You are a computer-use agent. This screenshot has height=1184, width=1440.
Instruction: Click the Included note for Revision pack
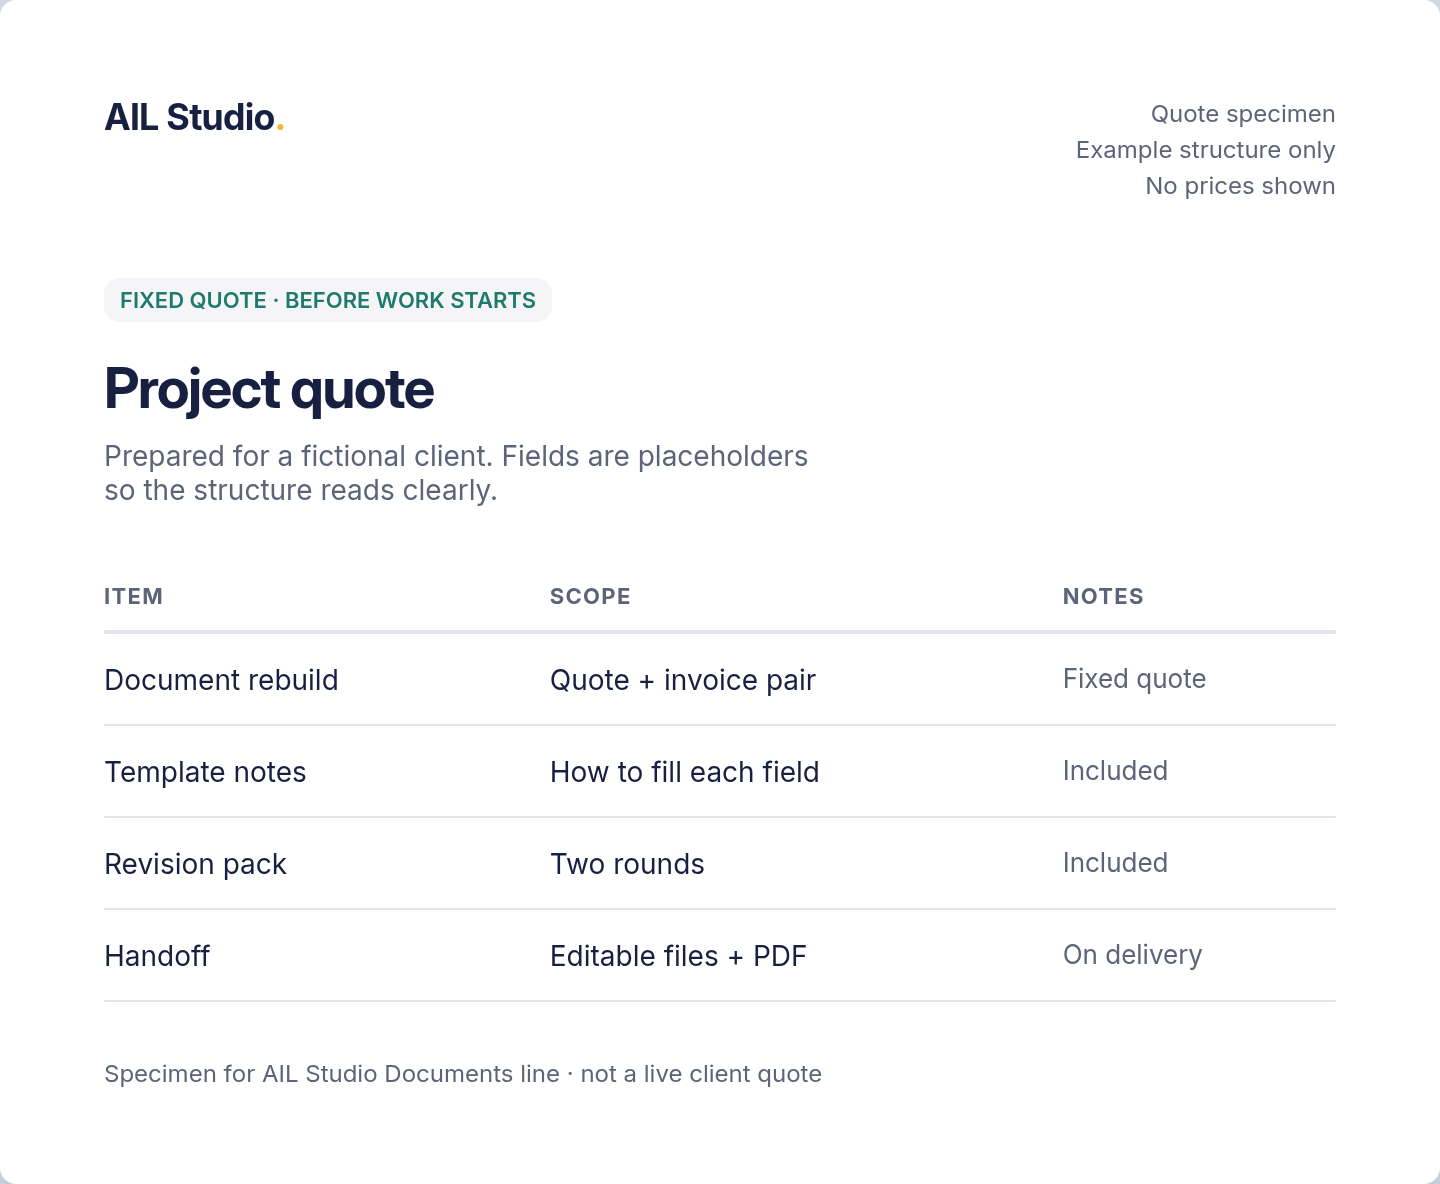click(x=1115, y=863)
